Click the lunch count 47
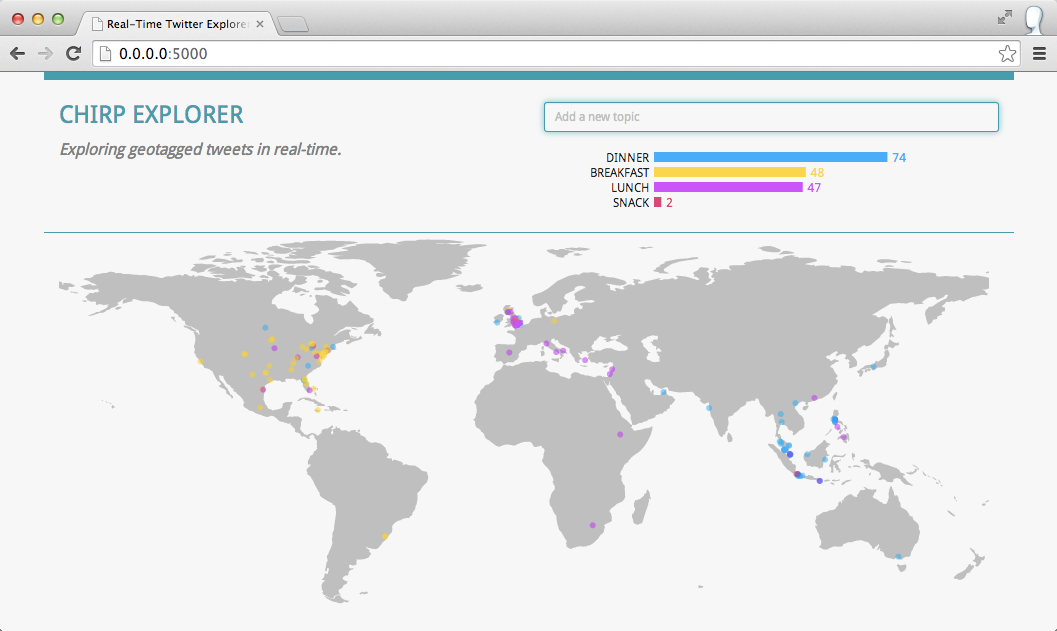Screen dimensions: 1057x631 click(814, 187)
